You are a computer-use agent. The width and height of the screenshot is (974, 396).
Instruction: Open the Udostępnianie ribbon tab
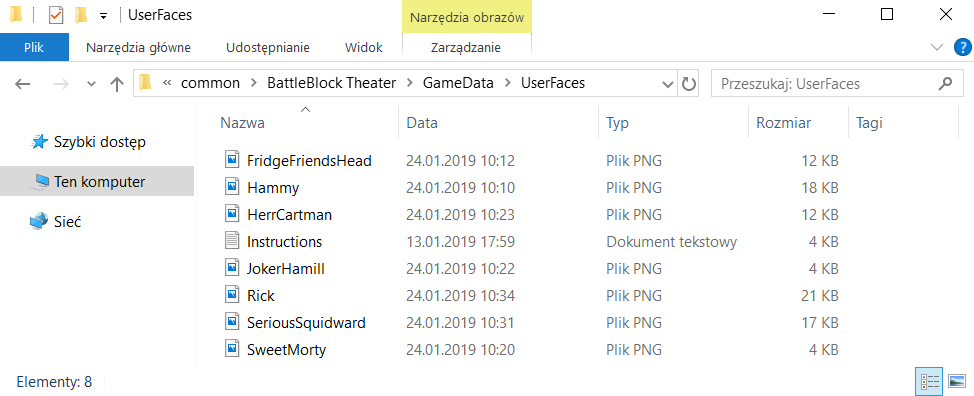click(268, 47)
